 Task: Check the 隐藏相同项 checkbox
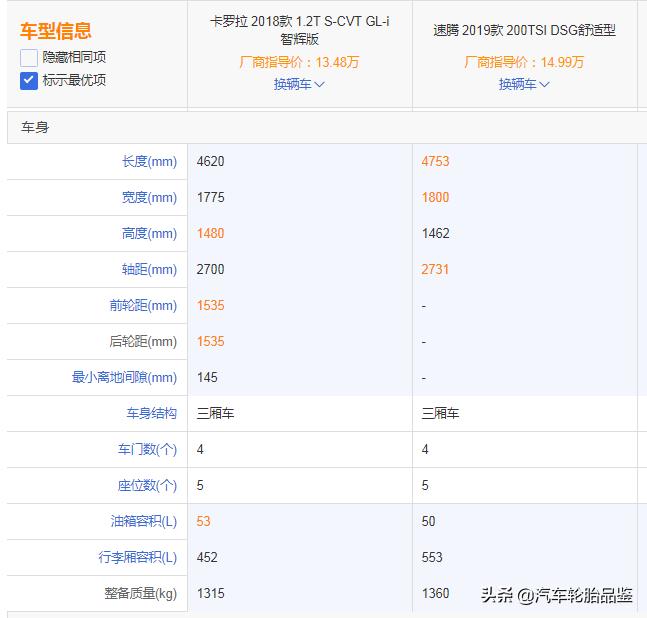point(28,58)
